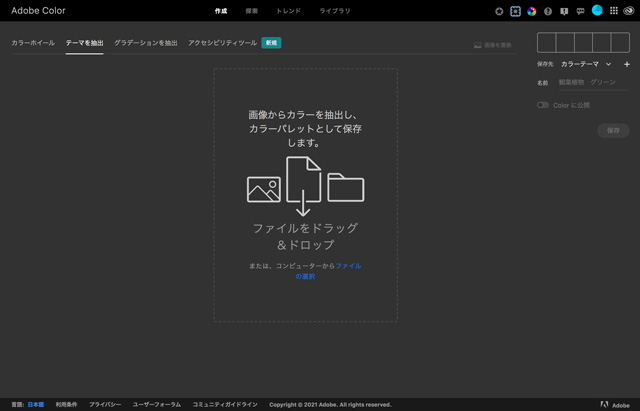Click the folder icon in drop zone

pos(346,187)
